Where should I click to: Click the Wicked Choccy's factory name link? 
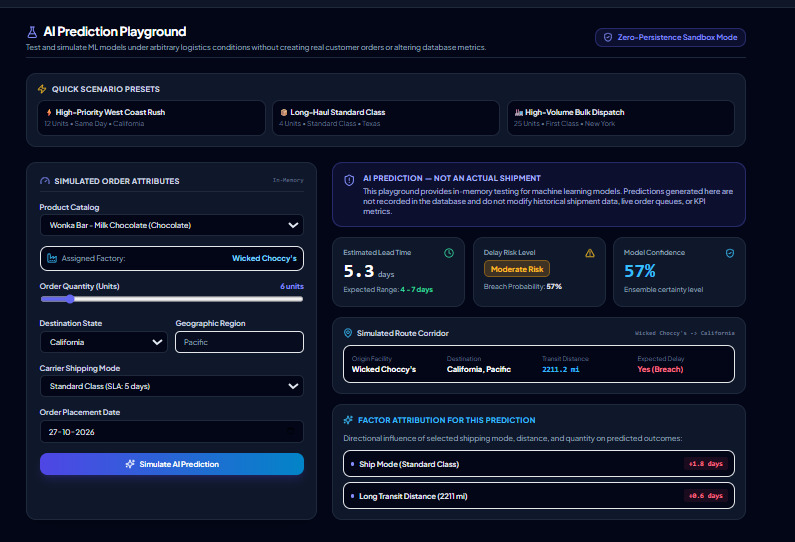[264, 258]
